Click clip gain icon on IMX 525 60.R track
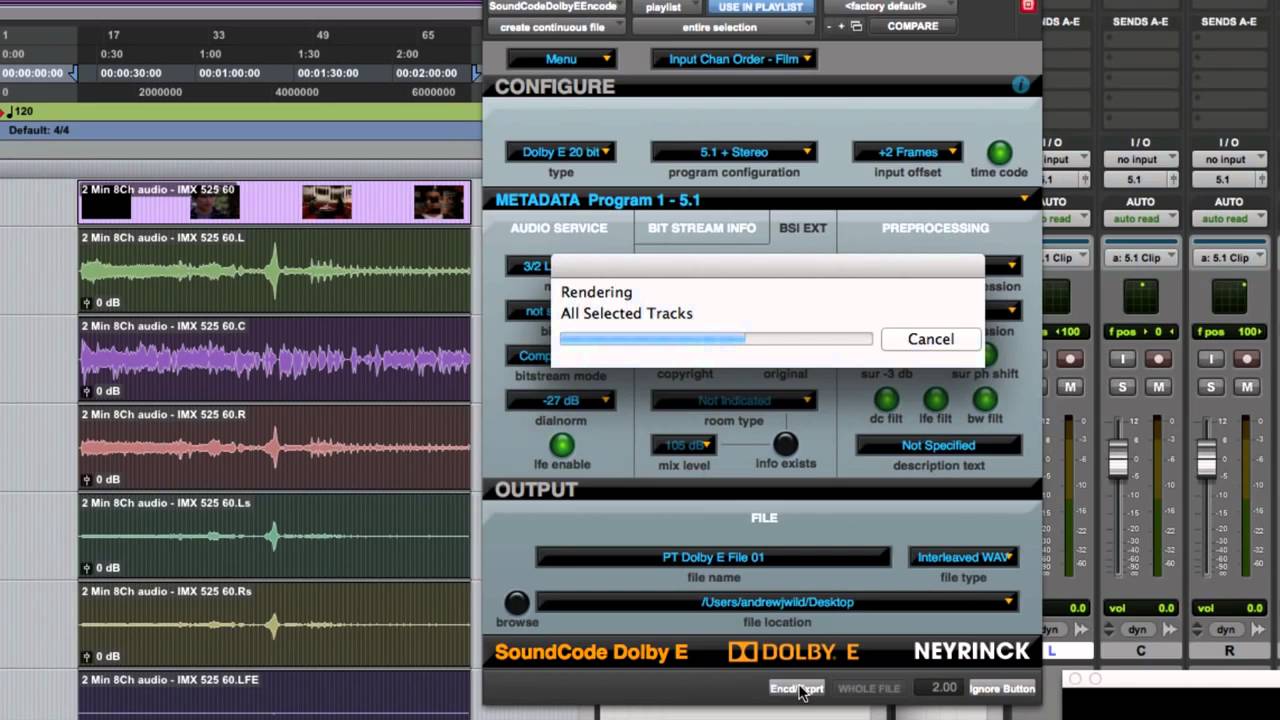Image resolution: width=1280 pixels, height=720 pixels. [87, 479]
